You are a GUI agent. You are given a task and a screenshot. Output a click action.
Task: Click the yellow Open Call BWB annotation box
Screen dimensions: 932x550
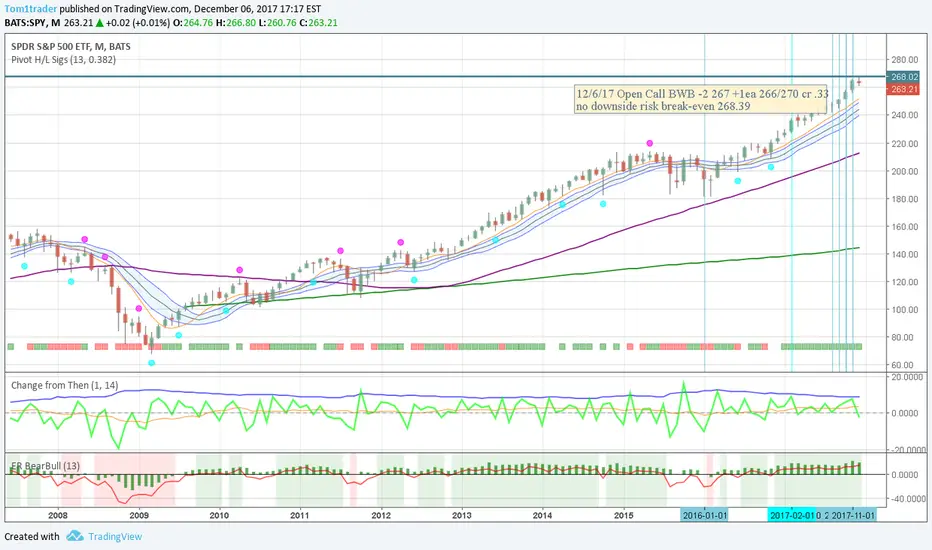tap(701, 100)
